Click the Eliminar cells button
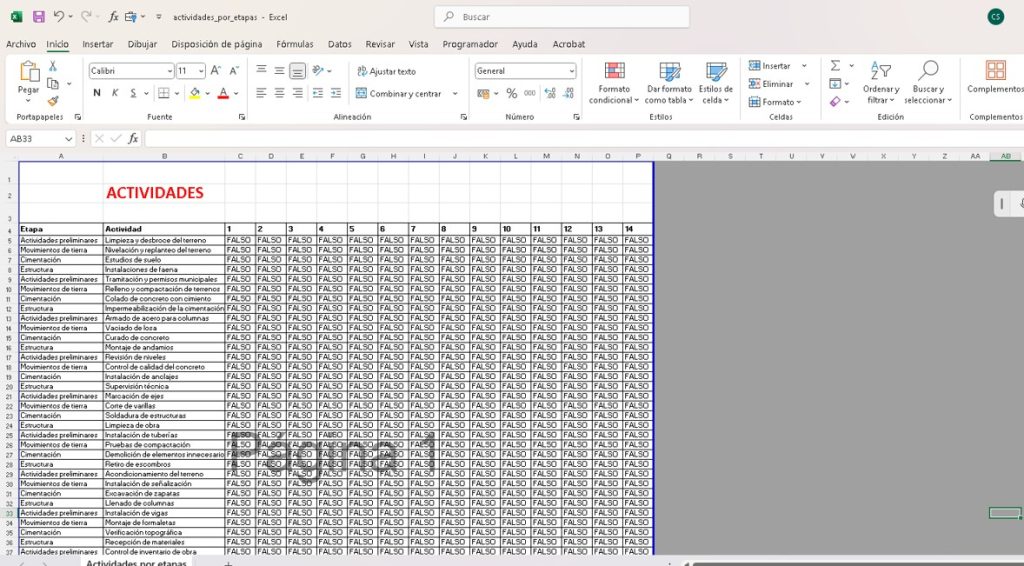This screenshot has width=1024, height=566. point(771,84)
